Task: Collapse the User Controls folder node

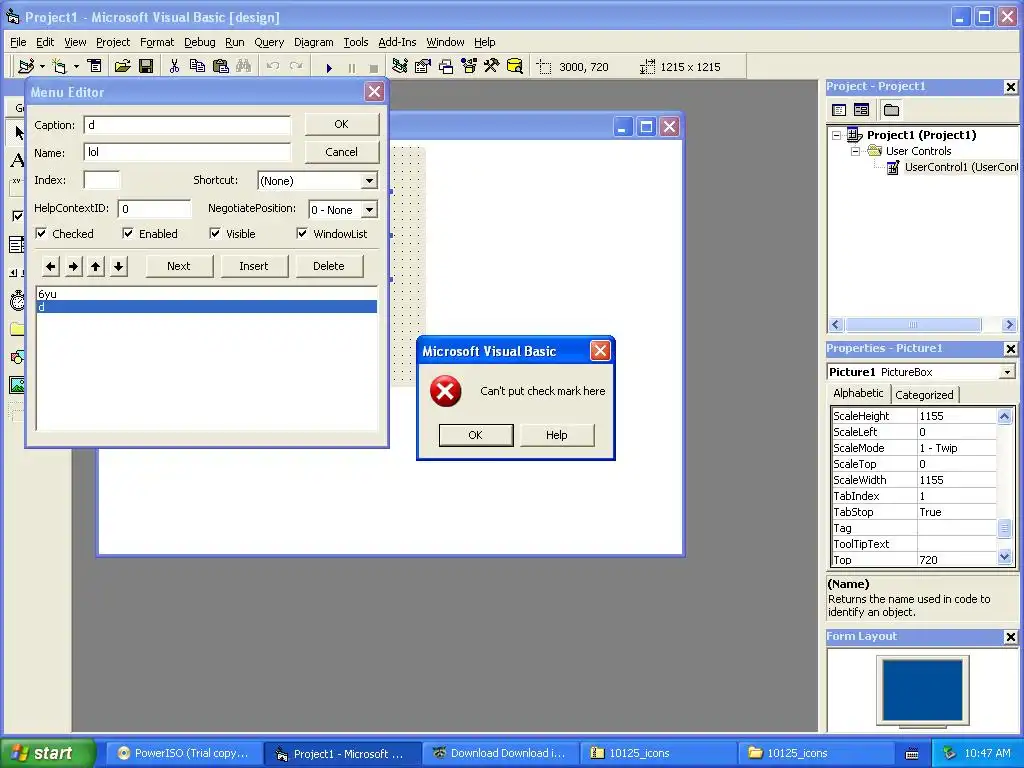Action: pyautogui.click(x=856, y=151)
